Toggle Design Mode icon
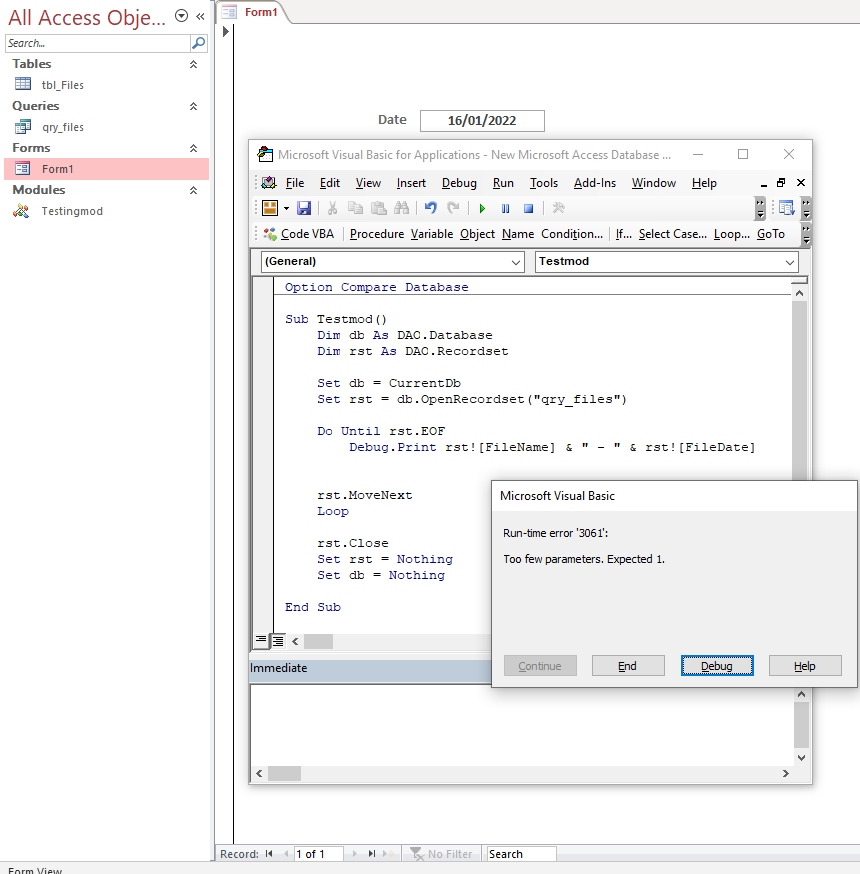Viewport: 860px width, 874px height. click(x=558, y=208)
